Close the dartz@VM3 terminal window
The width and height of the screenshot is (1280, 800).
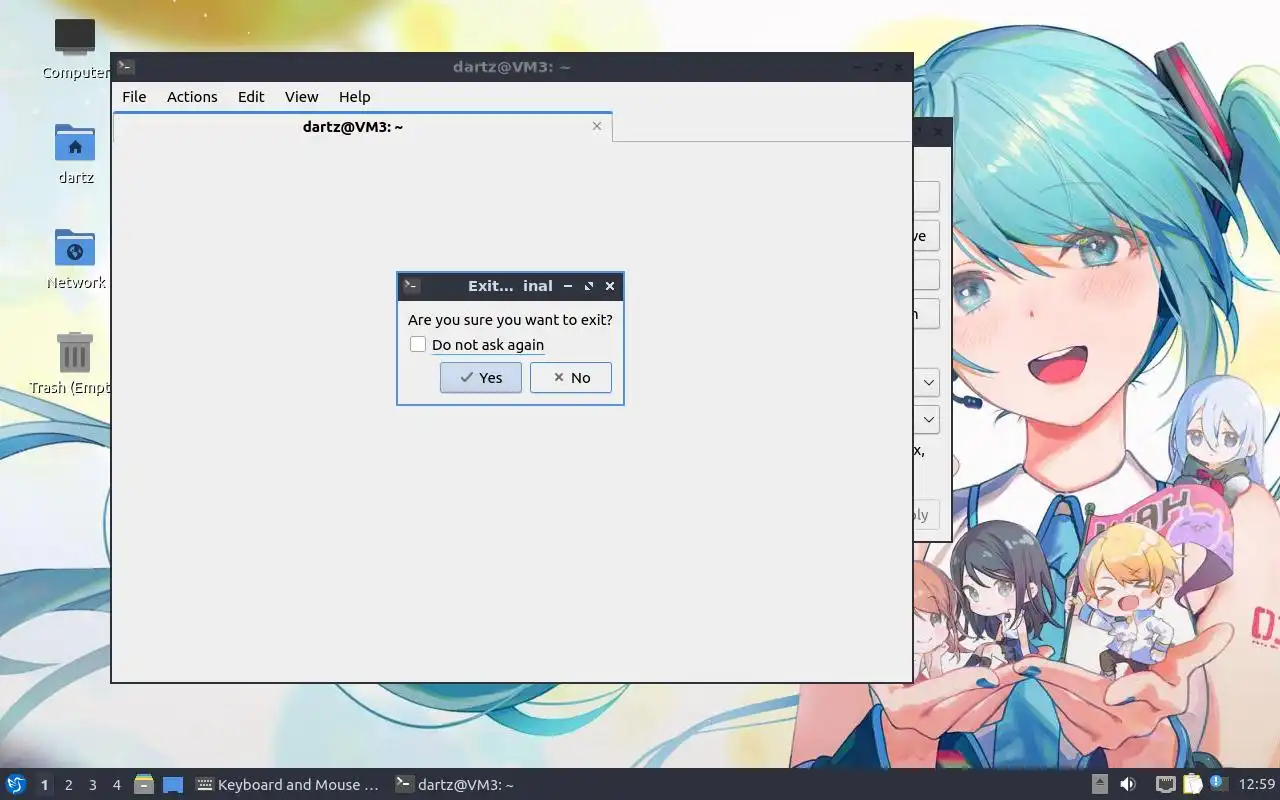tap(898, 67)
